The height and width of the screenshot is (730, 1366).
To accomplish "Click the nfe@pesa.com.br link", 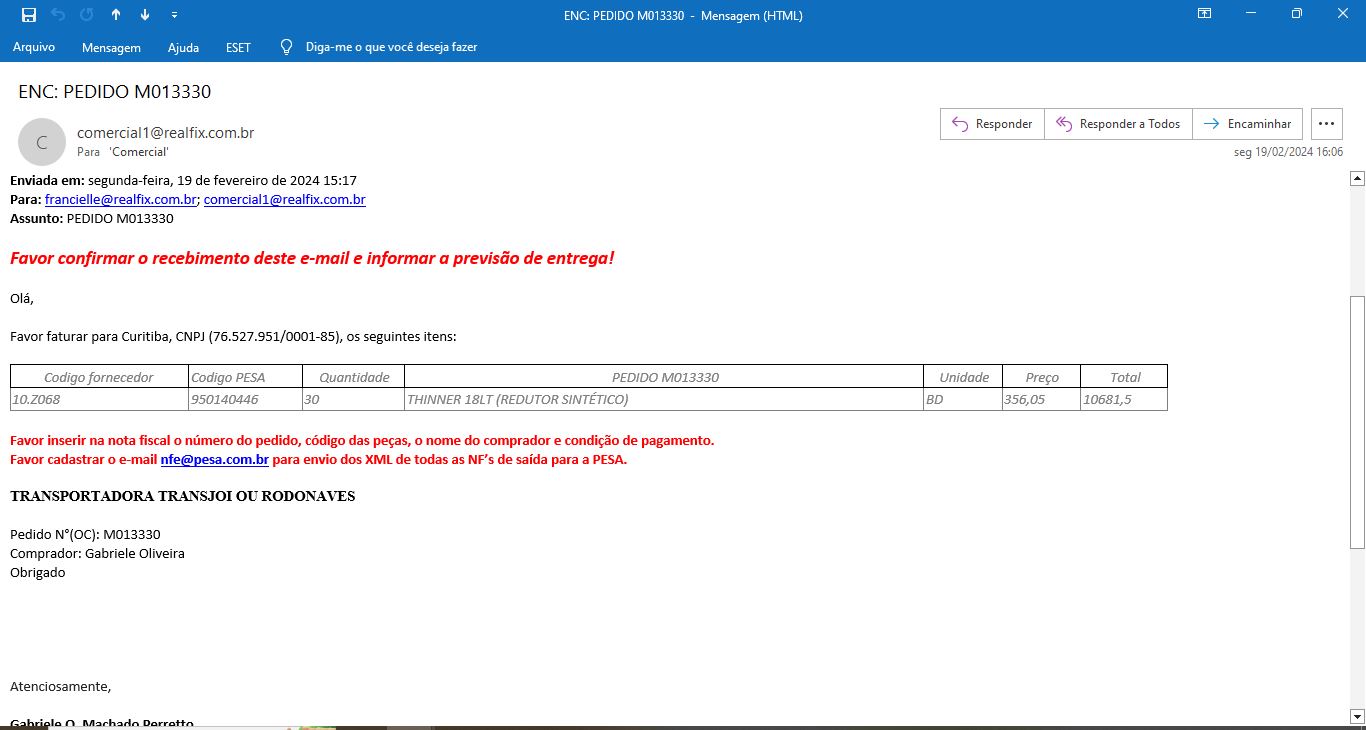I will (214, 460).
